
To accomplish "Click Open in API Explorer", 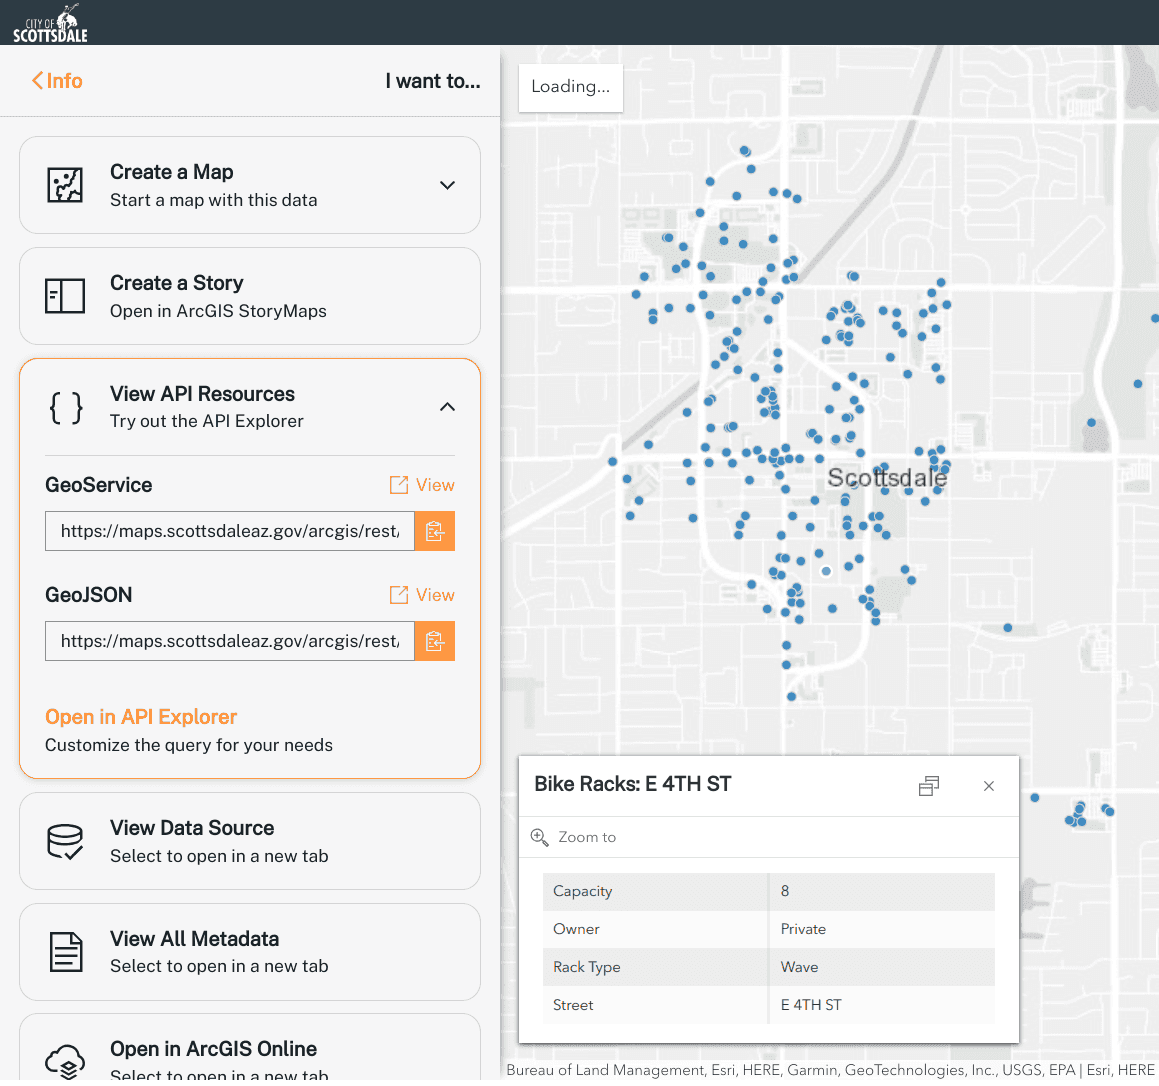I will pos(140,717).
